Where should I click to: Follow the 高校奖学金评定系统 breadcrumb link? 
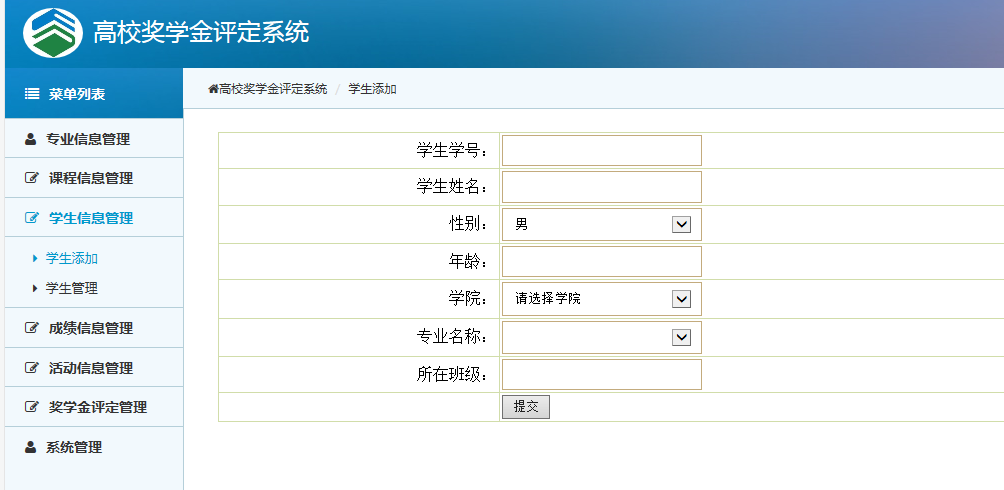click(273, 89)
